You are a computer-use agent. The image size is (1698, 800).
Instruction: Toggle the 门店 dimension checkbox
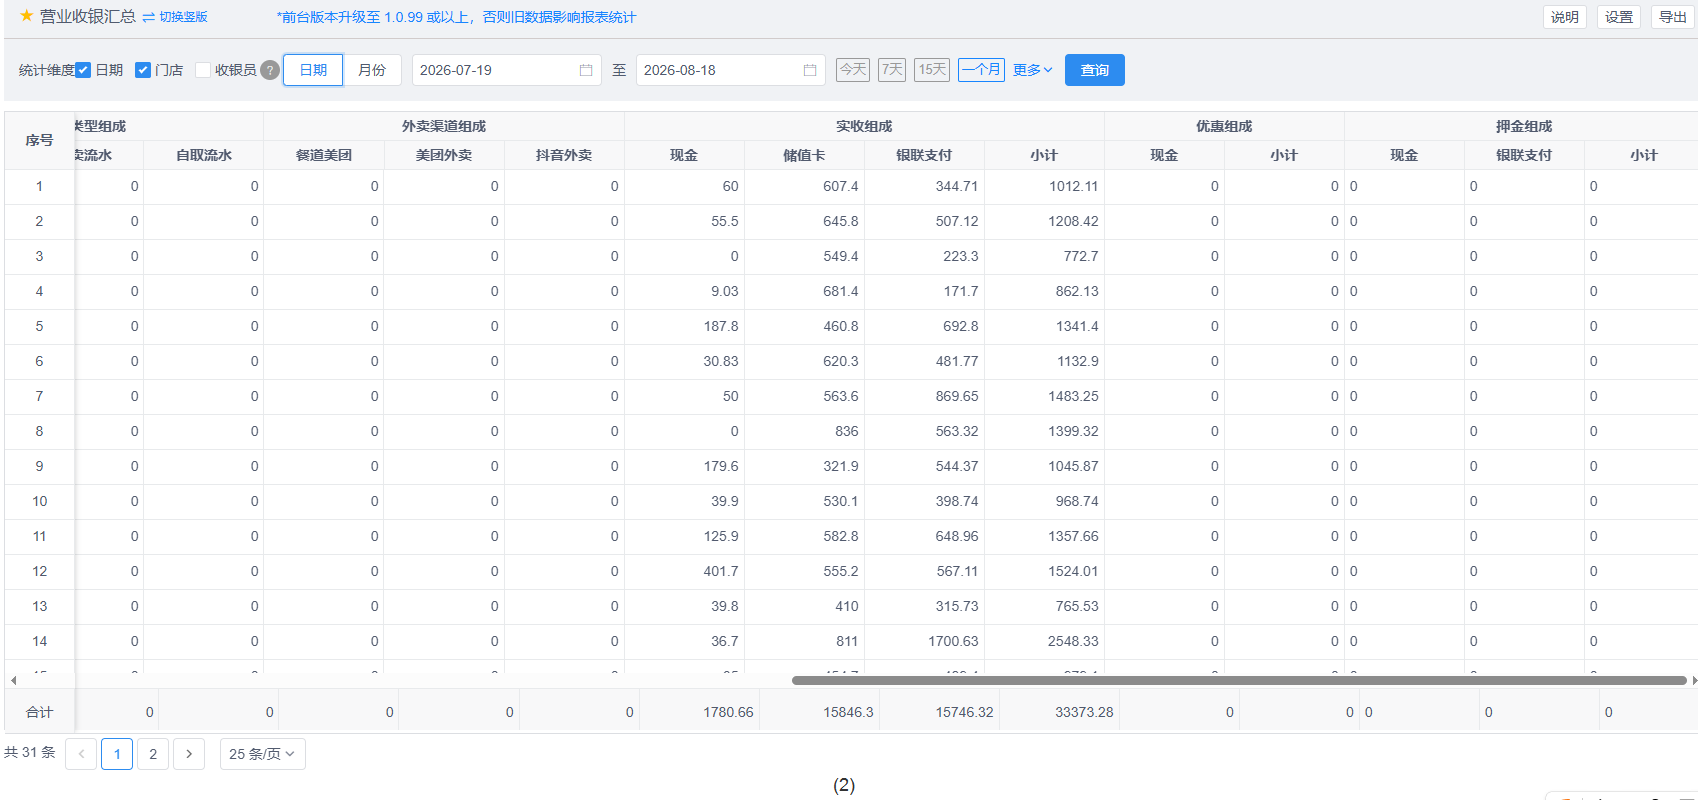[x=143, y=70]
